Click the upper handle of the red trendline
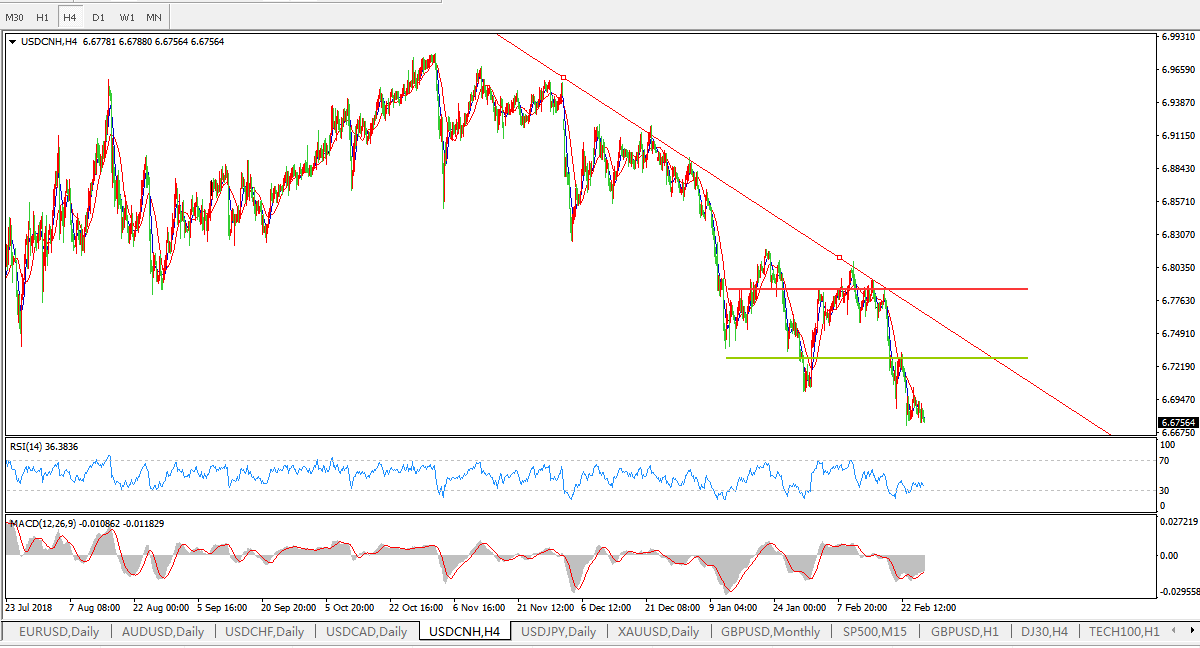Screen dimensions: 1200x648 (x=564, y=77)
